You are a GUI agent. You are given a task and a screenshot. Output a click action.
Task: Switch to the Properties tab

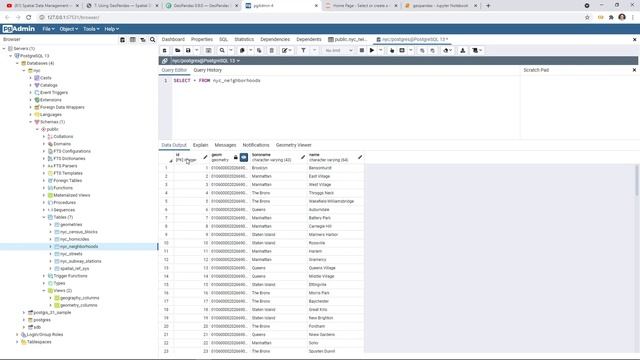click(x=202, y=40)
